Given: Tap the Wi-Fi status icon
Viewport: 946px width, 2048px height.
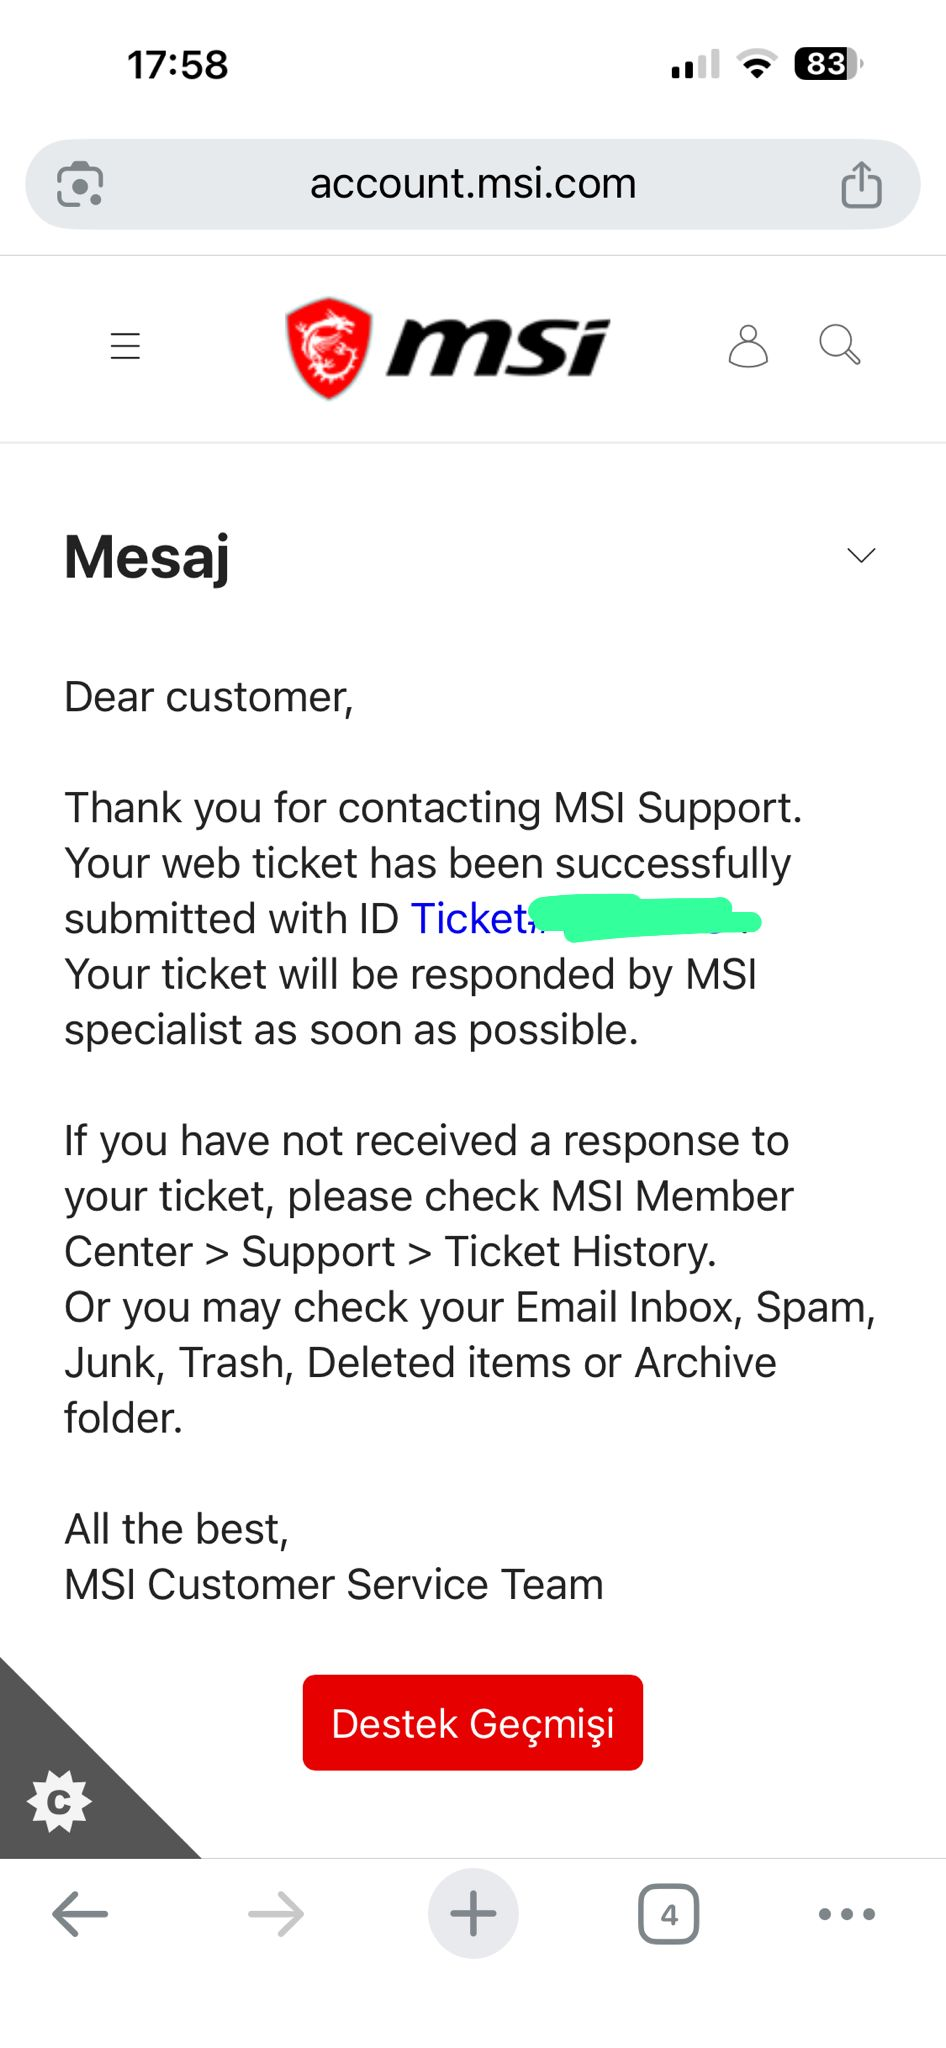Looking at the screenshot, I should (757, 65).
